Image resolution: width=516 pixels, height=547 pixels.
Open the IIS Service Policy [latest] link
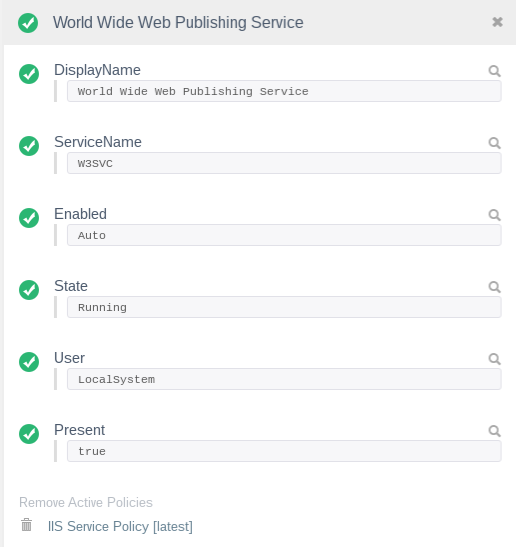(120, 526)
